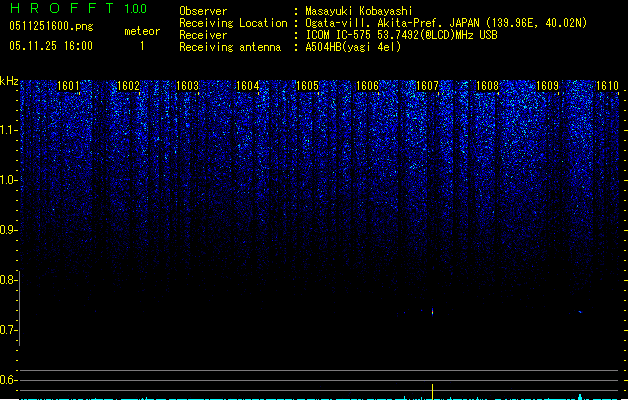The width and height of the screenshot is (629, 400).
Task: Click the 1603 time marker
Action: [x=187, y=86]
